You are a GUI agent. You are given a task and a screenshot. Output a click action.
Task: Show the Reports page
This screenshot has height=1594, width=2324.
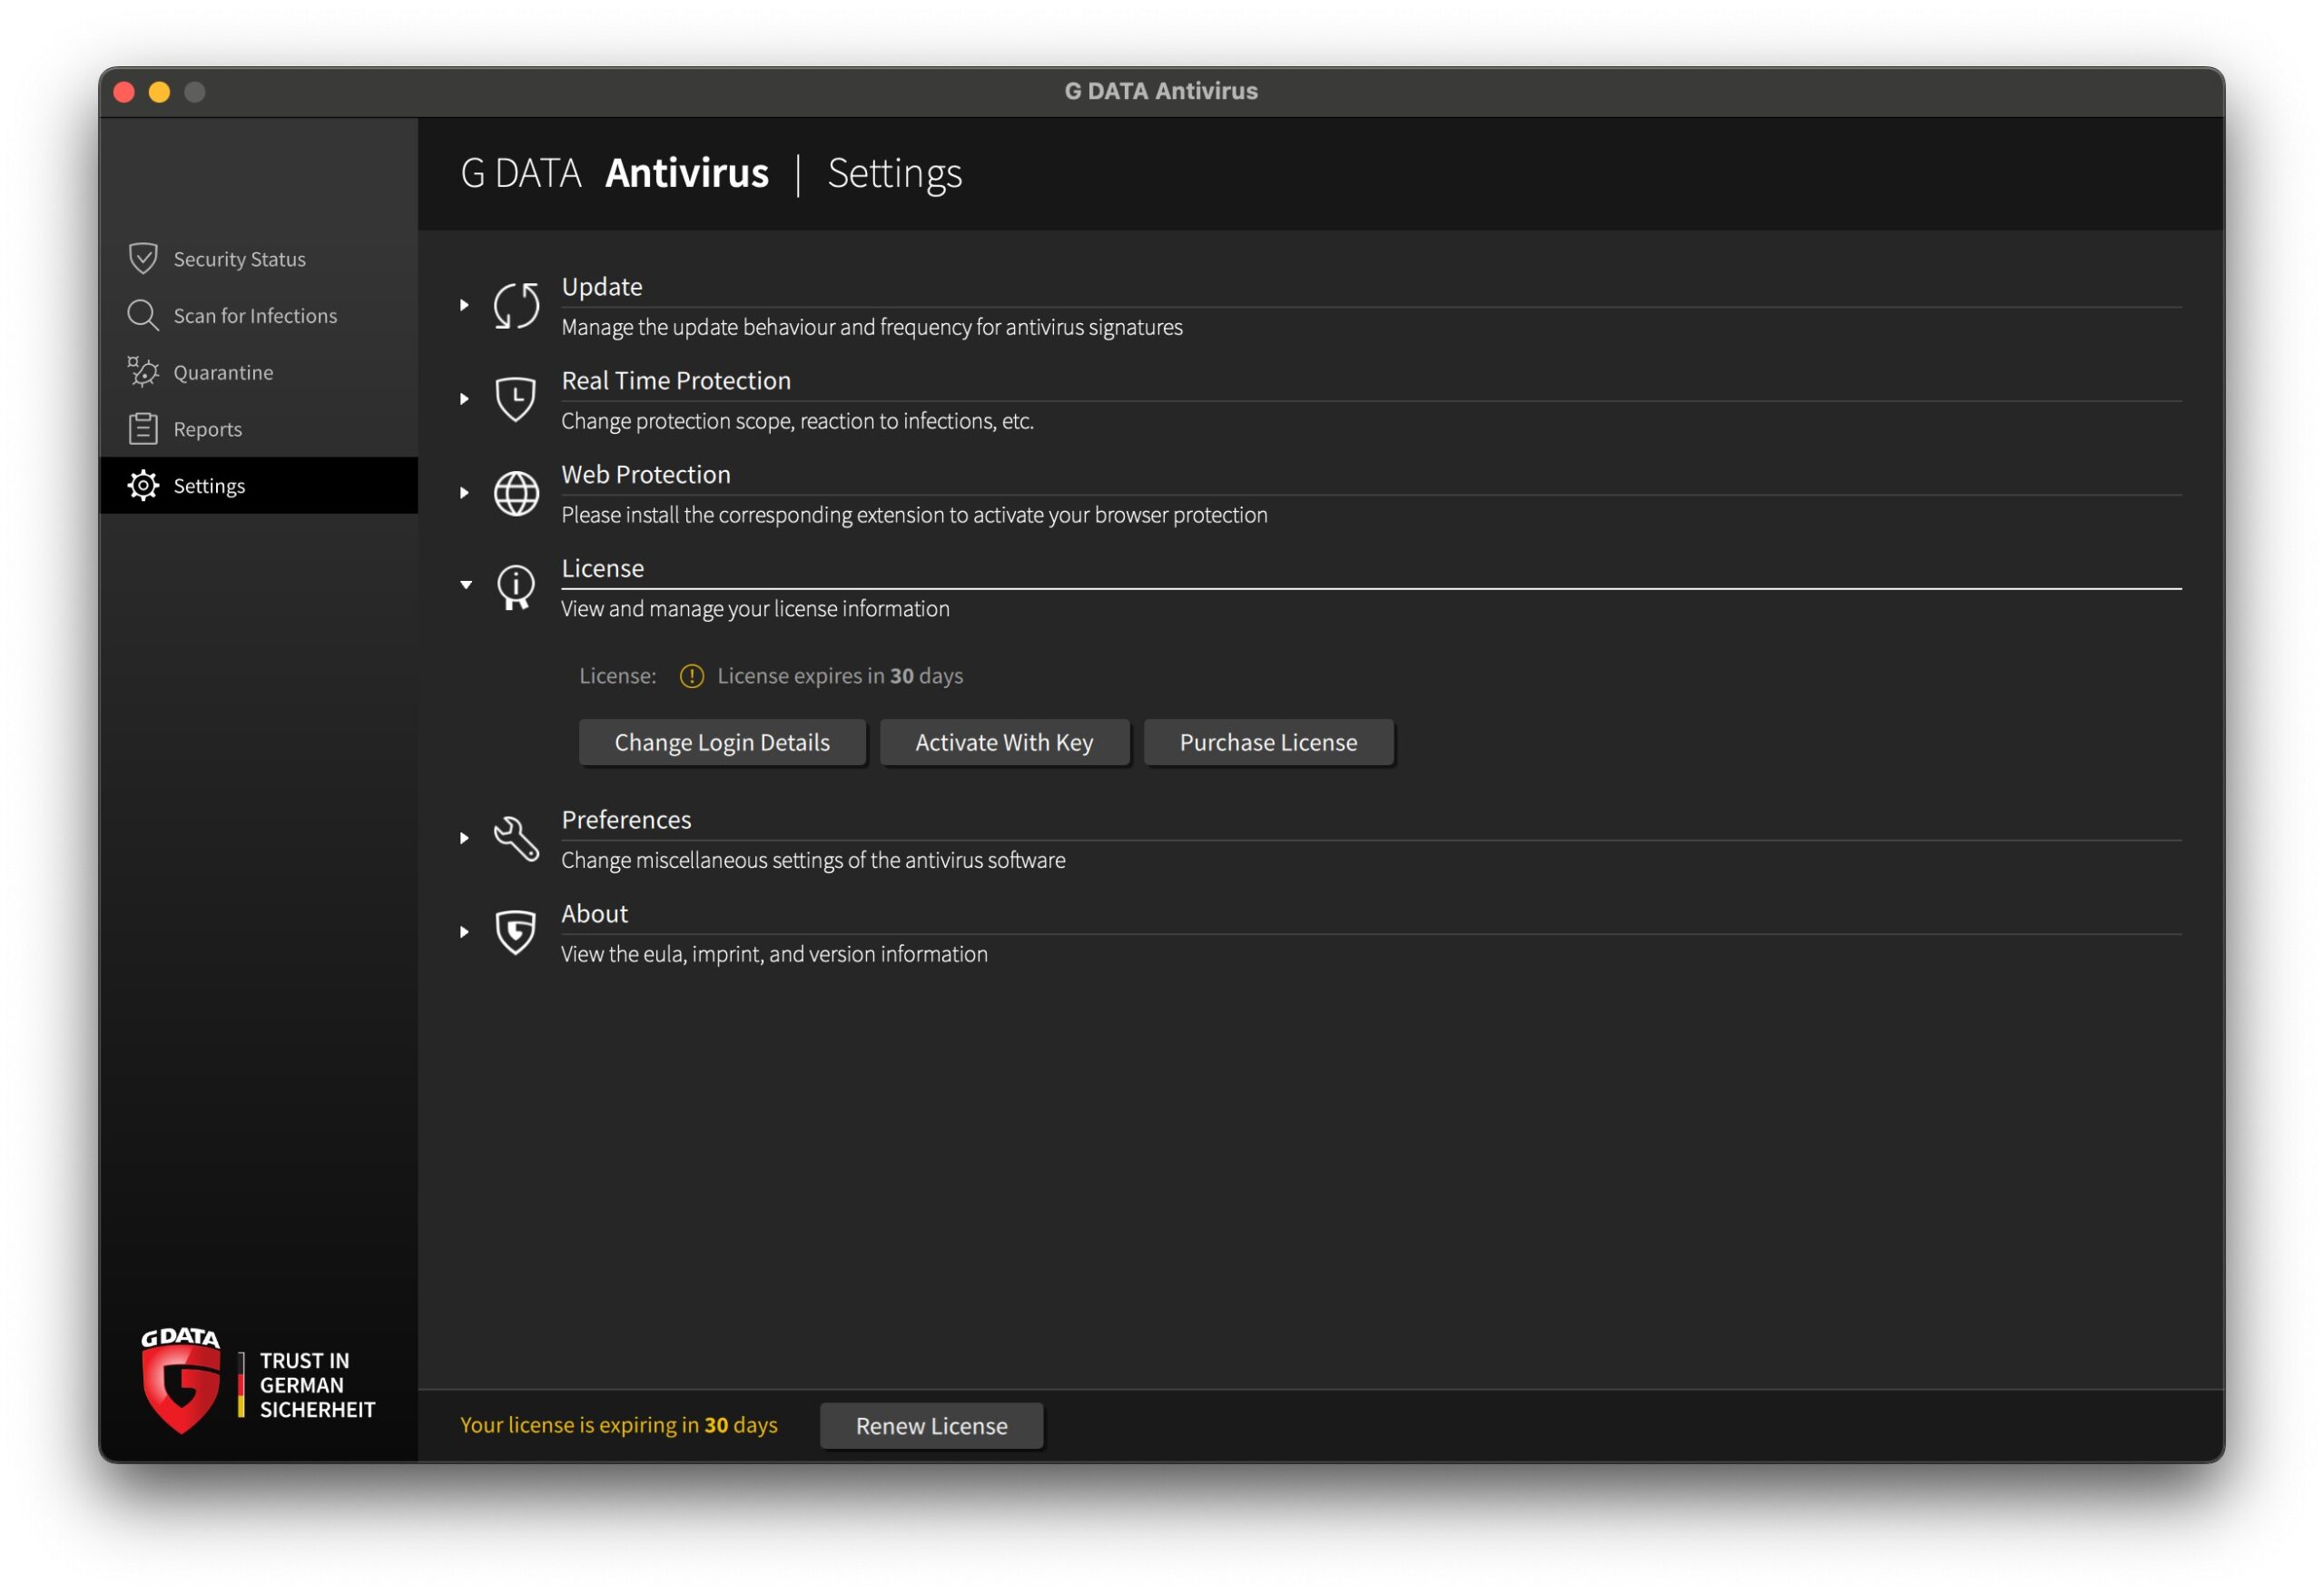[x=259, y=429]
